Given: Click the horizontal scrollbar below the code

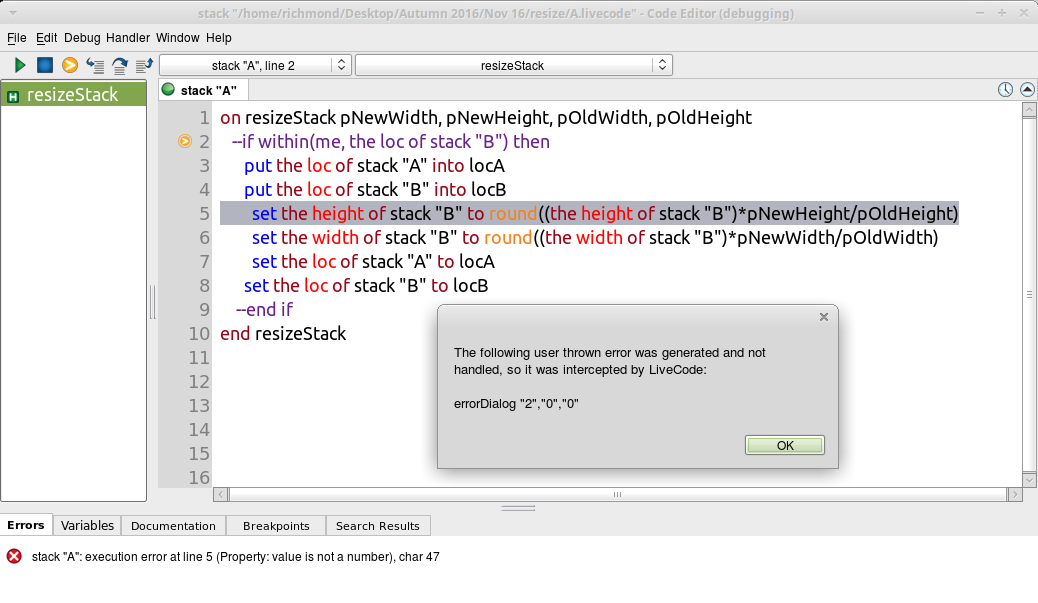Looking at the screenshot, I should [617, 494].
